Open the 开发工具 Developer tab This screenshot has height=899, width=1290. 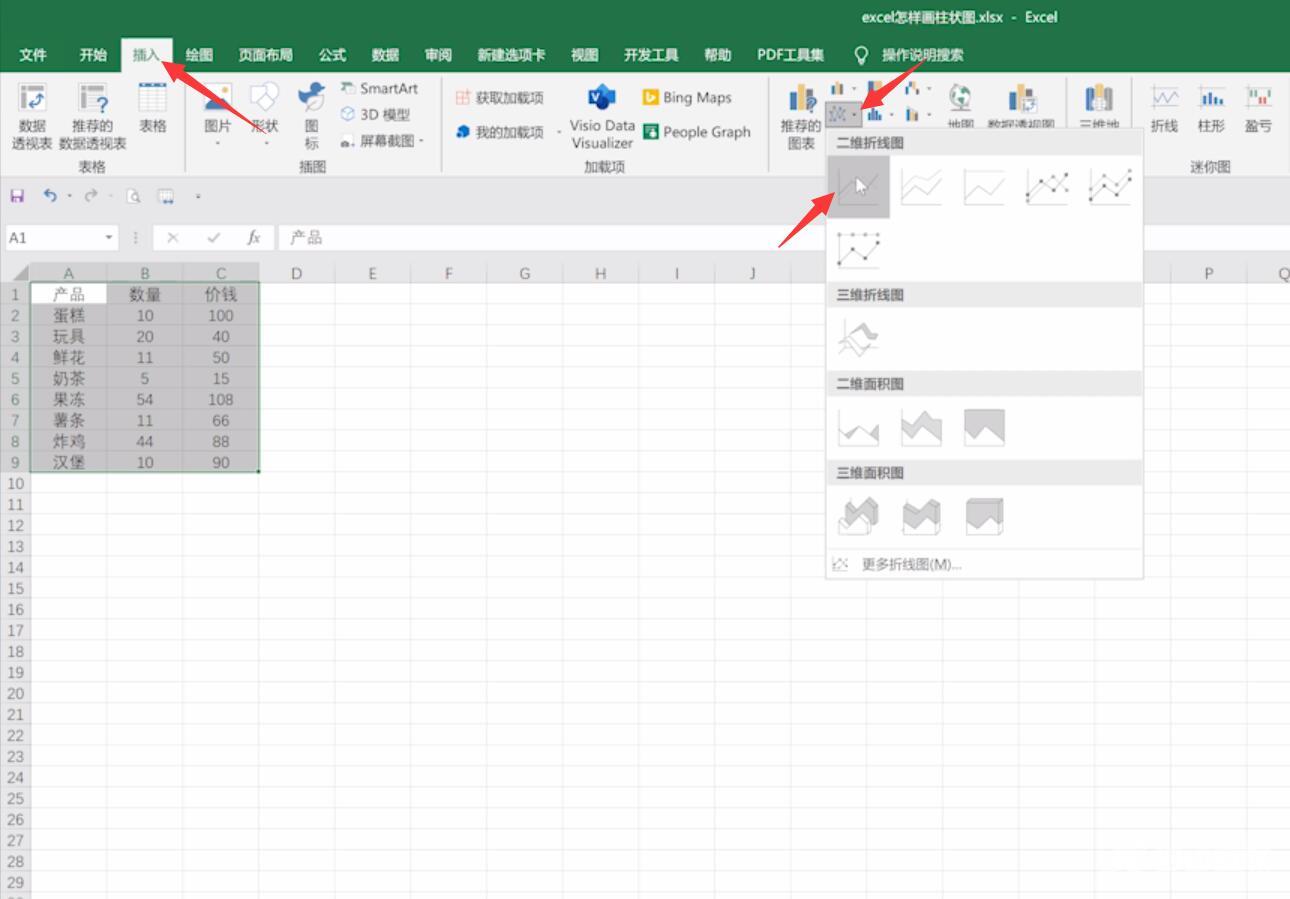tap(651, 55)
